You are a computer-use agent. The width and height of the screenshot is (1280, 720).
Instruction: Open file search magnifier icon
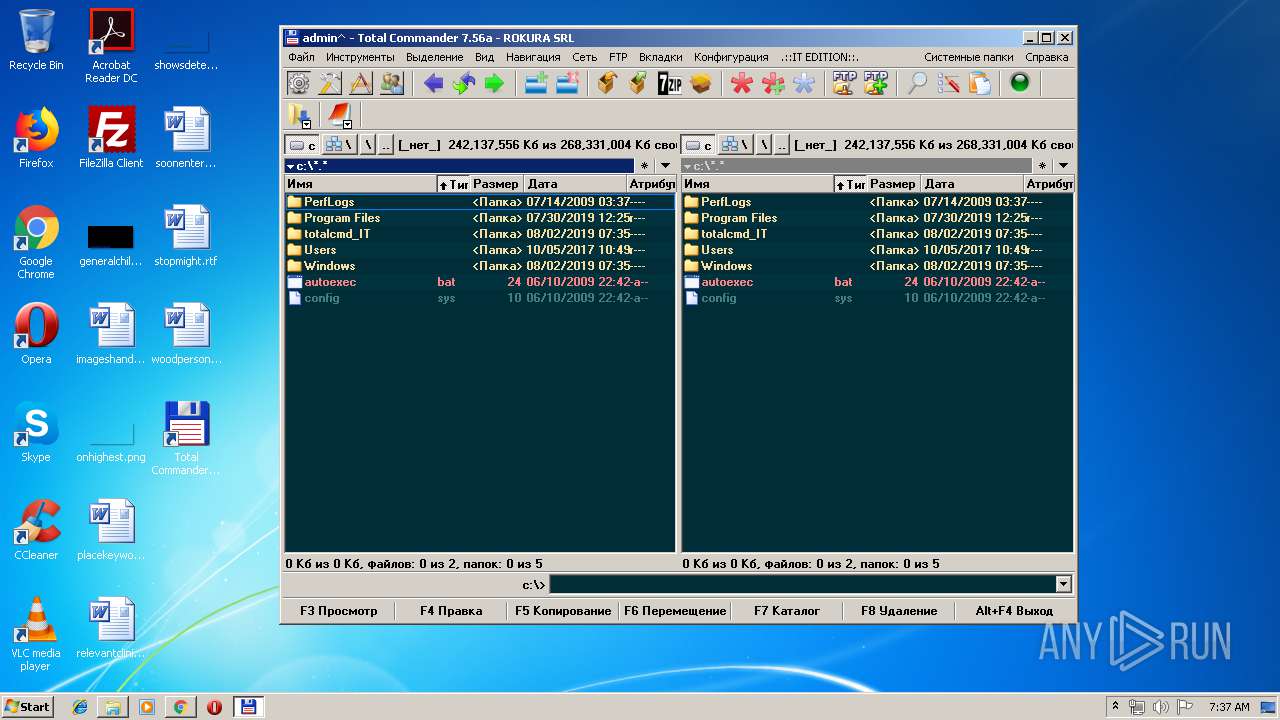tap(917, 84)
